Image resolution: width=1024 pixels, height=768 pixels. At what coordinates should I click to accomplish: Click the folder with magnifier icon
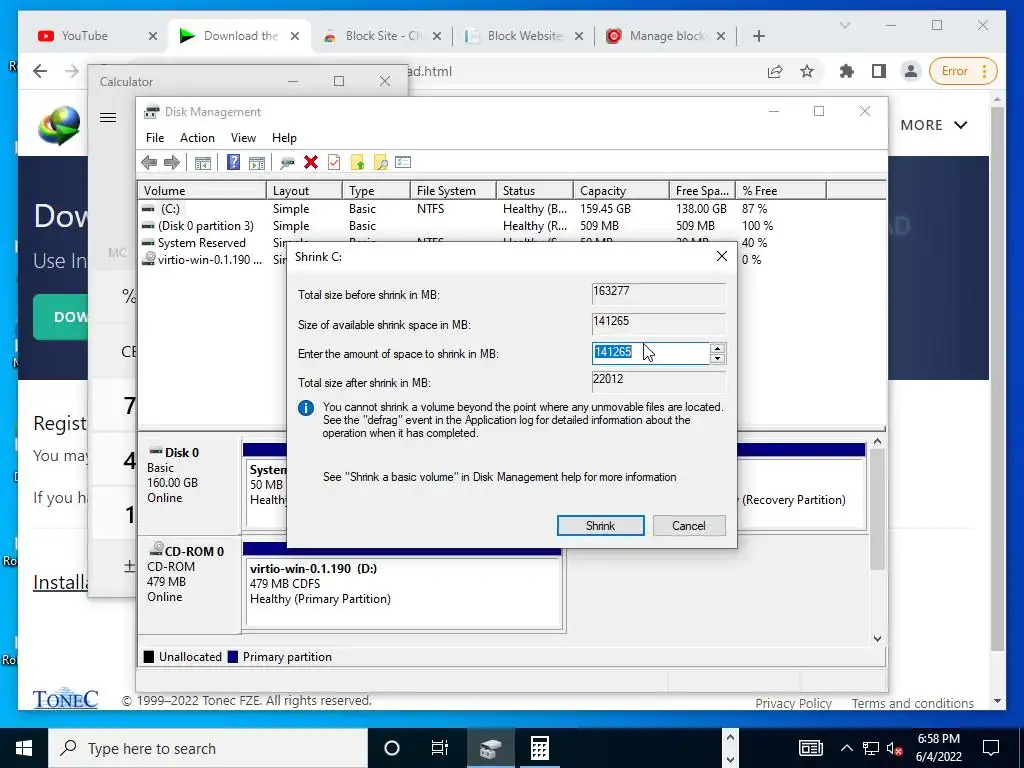point(381,163)
